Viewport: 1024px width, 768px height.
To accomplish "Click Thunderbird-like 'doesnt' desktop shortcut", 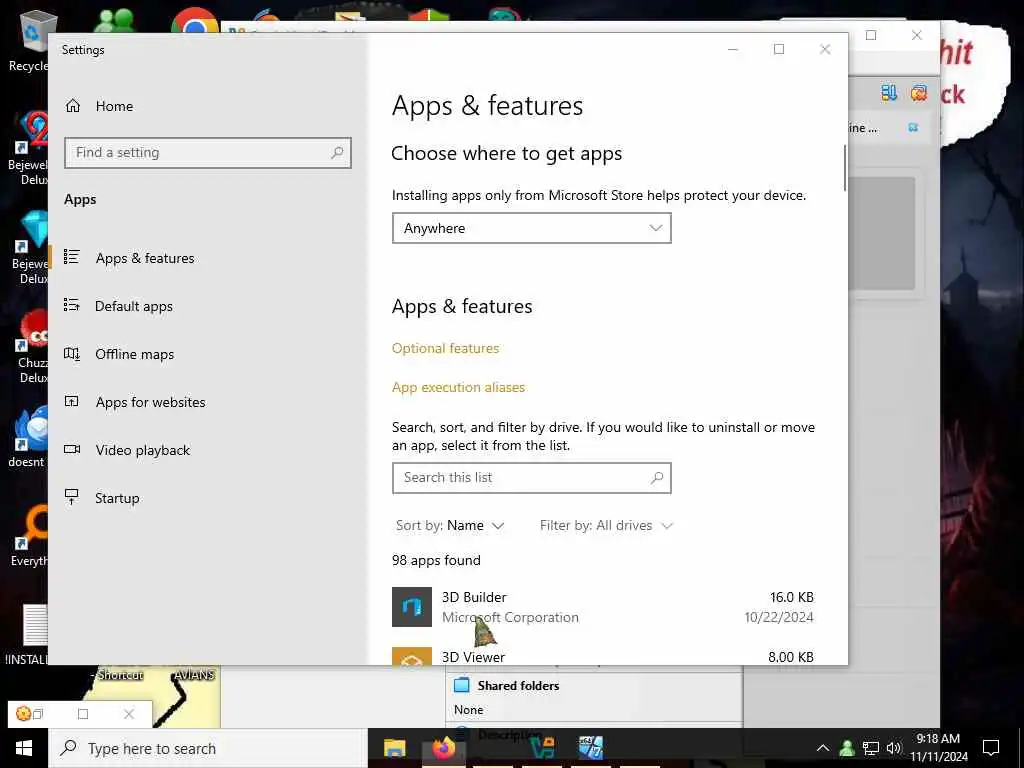I will point(27,436).
